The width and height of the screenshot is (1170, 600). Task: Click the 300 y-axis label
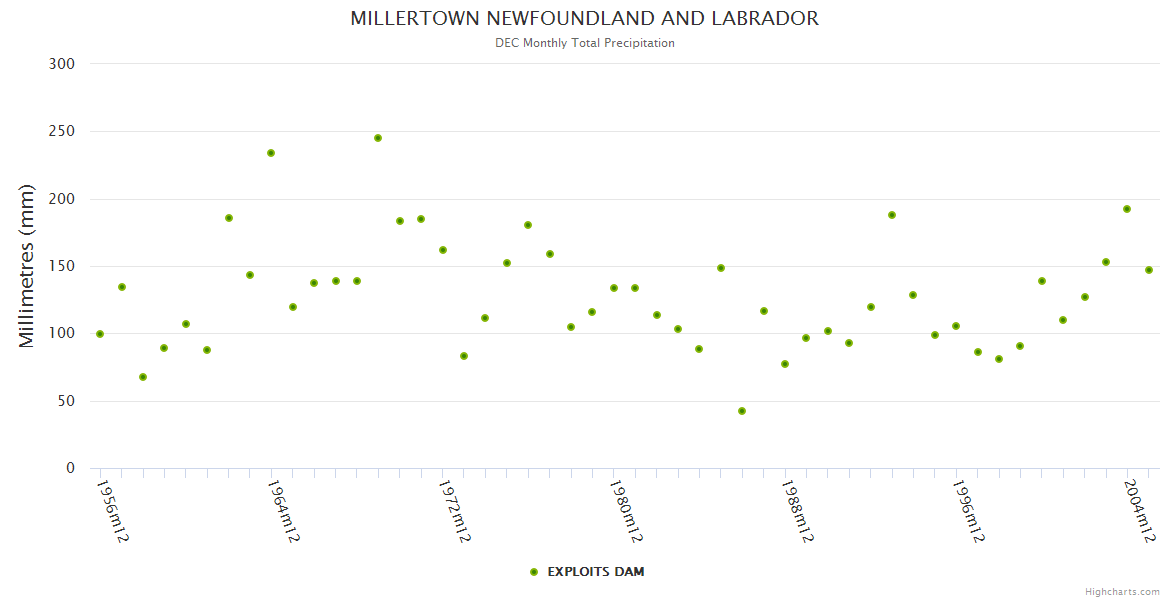pyautogui.click(x=62, y=64)
